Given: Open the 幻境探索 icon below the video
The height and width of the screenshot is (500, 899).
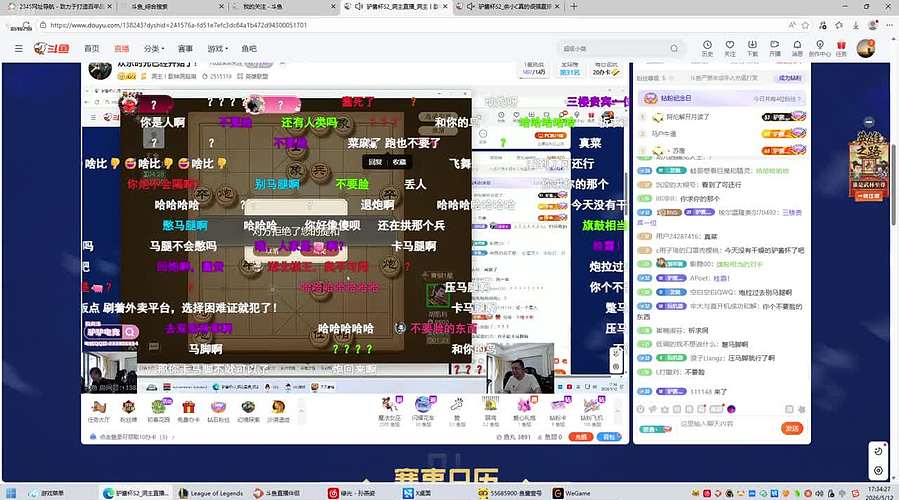Looking at the screenshot, I should (x=248, y=411).
